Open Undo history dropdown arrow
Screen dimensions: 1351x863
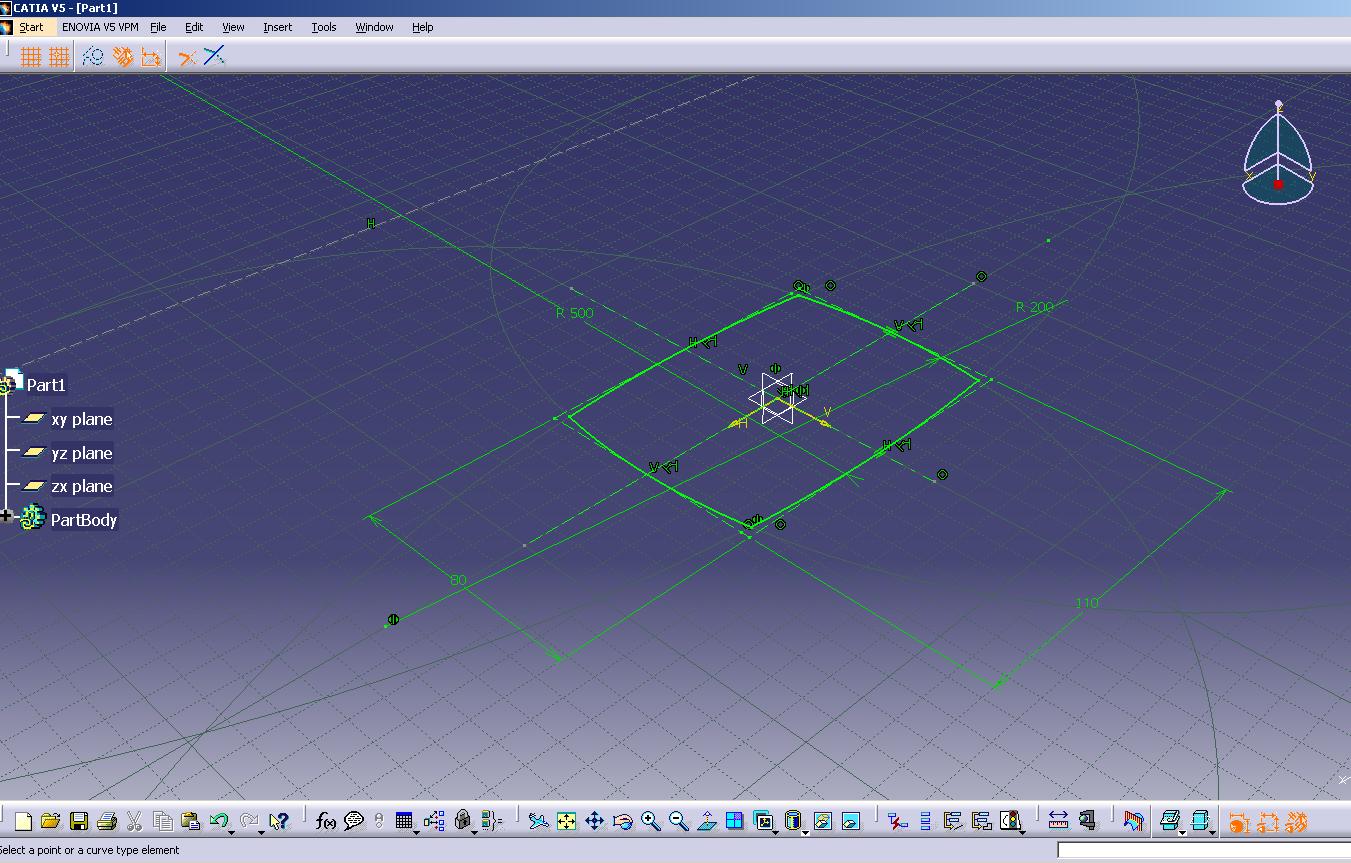click(231, 832)
